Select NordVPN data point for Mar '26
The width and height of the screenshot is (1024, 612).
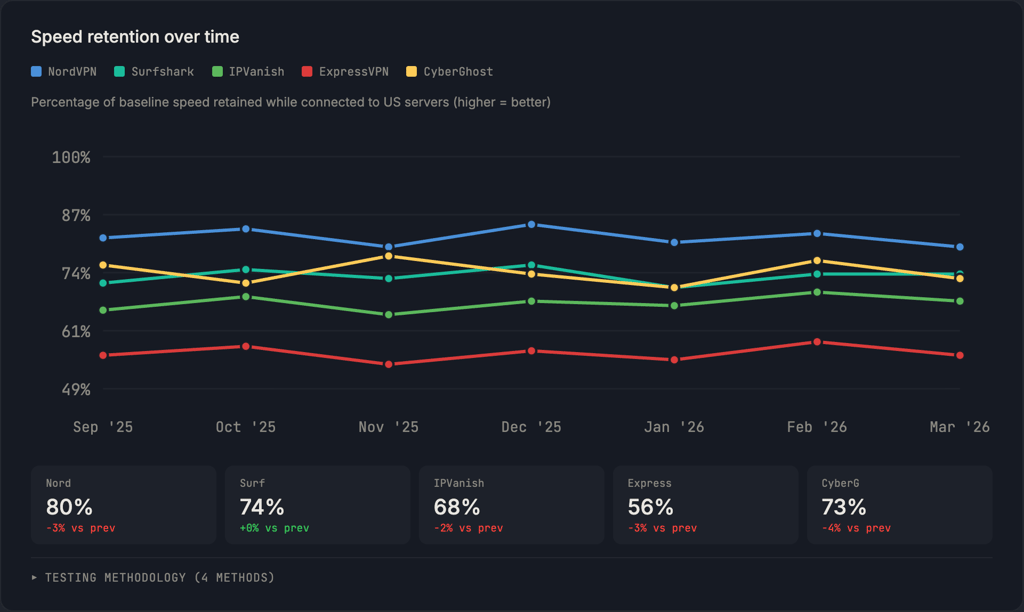959,247
